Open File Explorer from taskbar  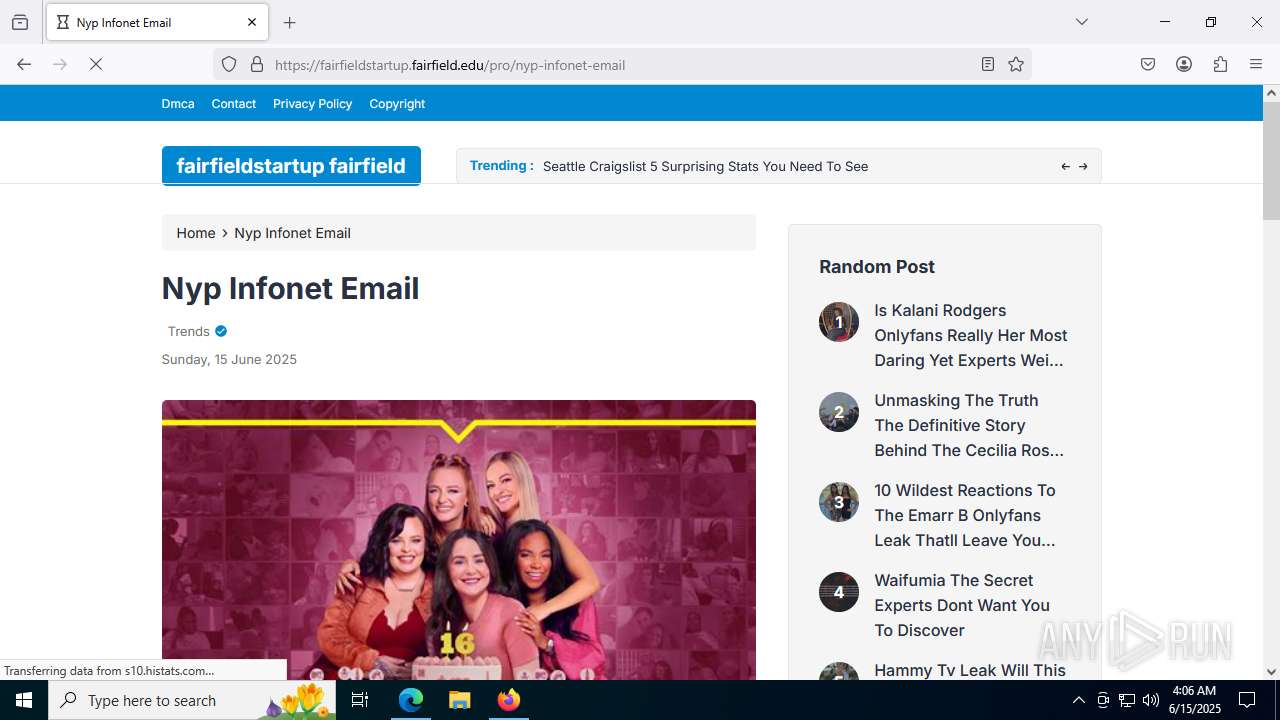[459, 700]
